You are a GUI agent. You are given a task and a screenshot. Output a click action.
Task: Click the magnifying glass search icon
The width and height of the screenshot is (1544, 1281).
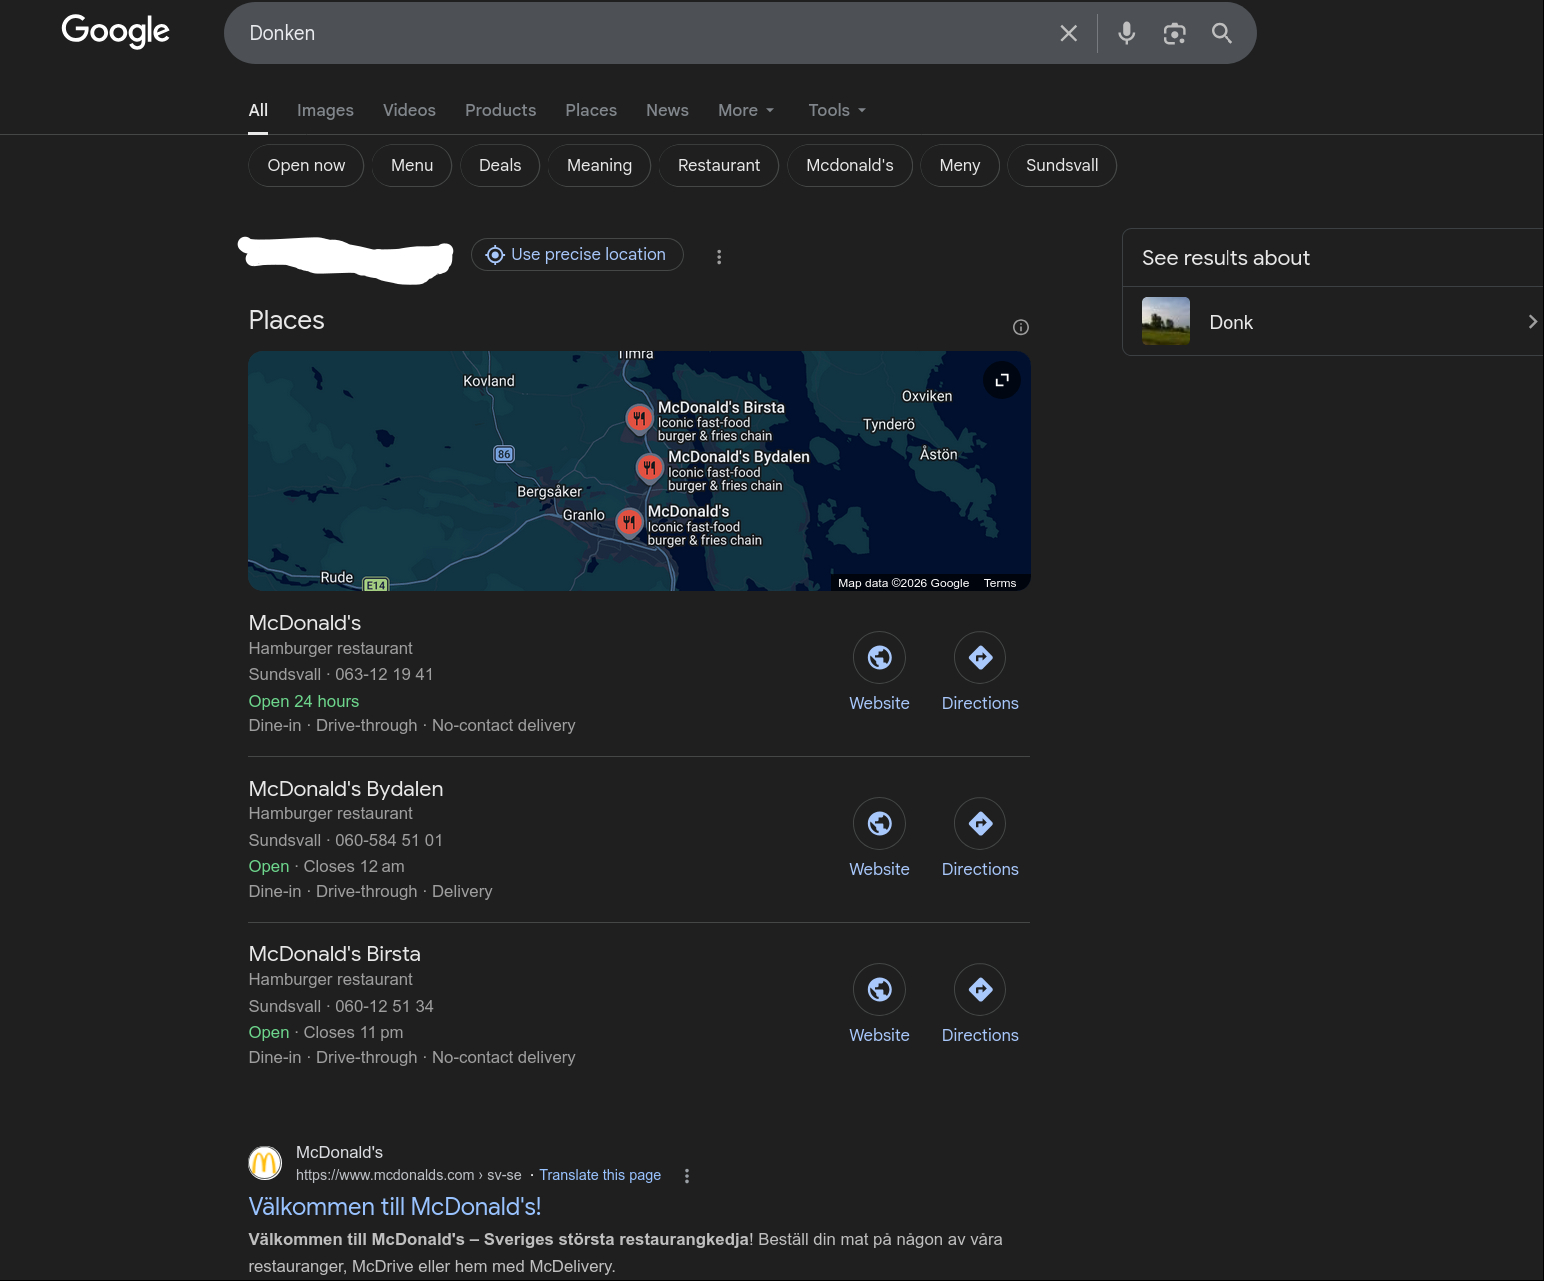coord(1221,33)
